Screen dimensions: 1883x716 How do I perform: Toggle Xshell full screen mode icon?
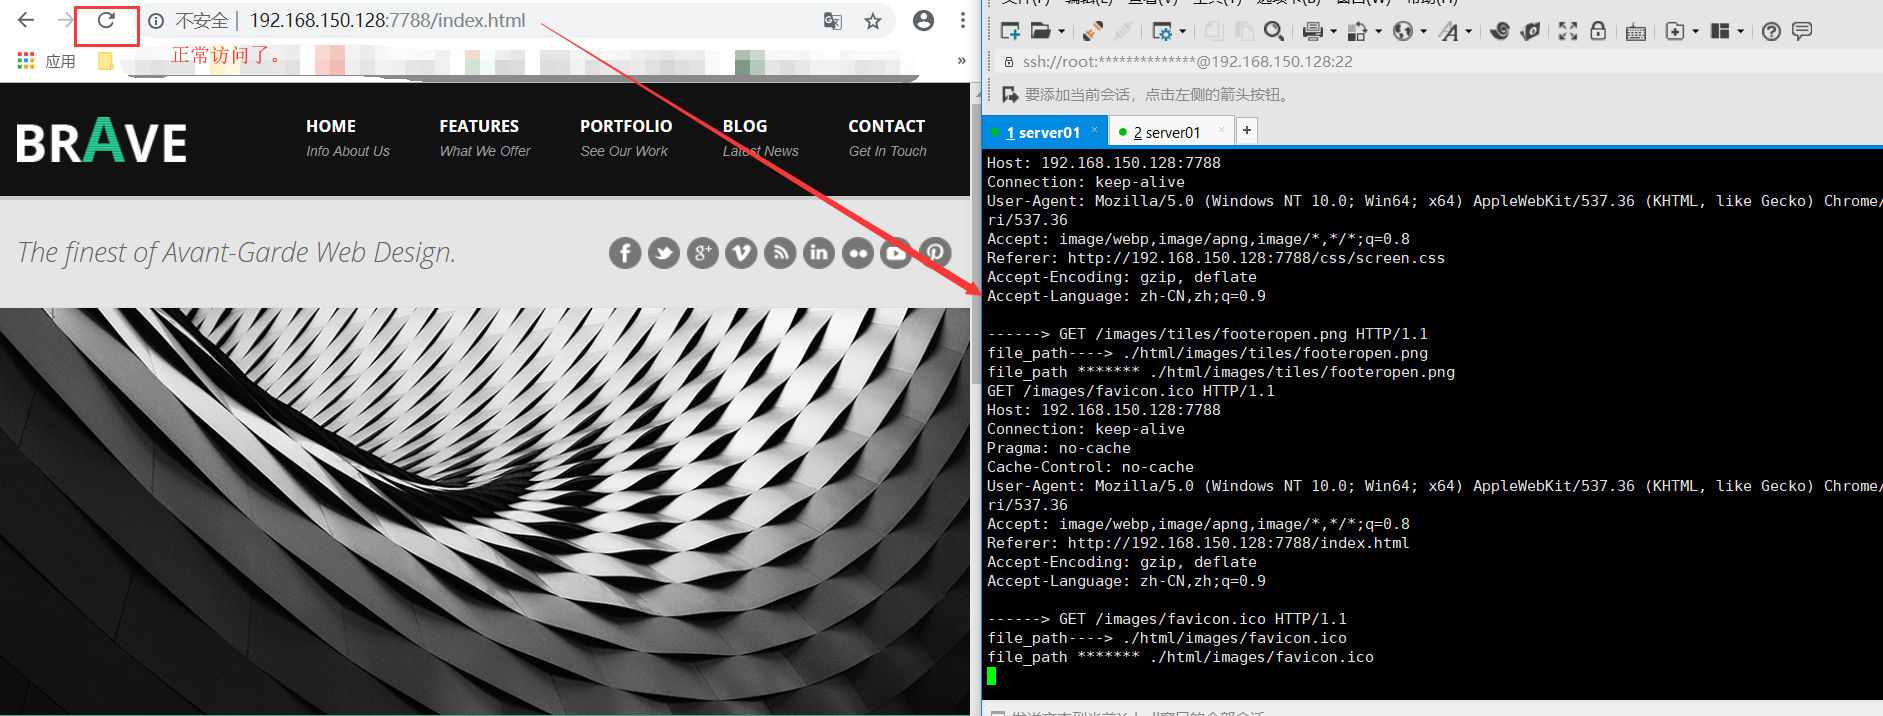point(1568,31)
